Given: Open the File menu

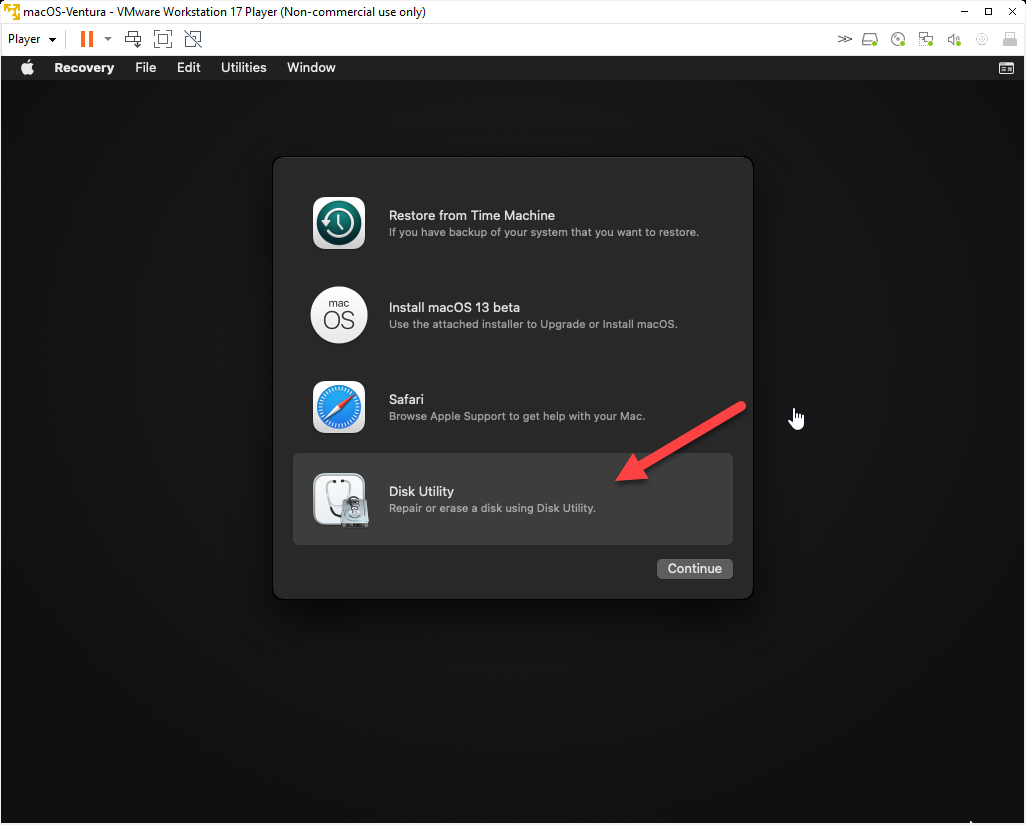Looking at the screenshot, I should point(146,68).
